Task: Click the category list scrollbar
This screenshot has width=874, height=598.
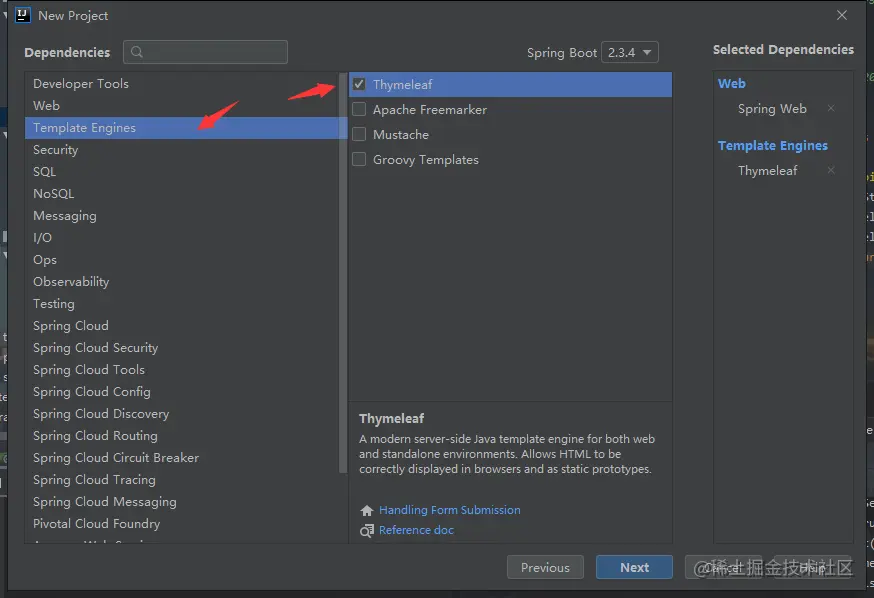Action: pyautogui.click(x=343, y=273)
